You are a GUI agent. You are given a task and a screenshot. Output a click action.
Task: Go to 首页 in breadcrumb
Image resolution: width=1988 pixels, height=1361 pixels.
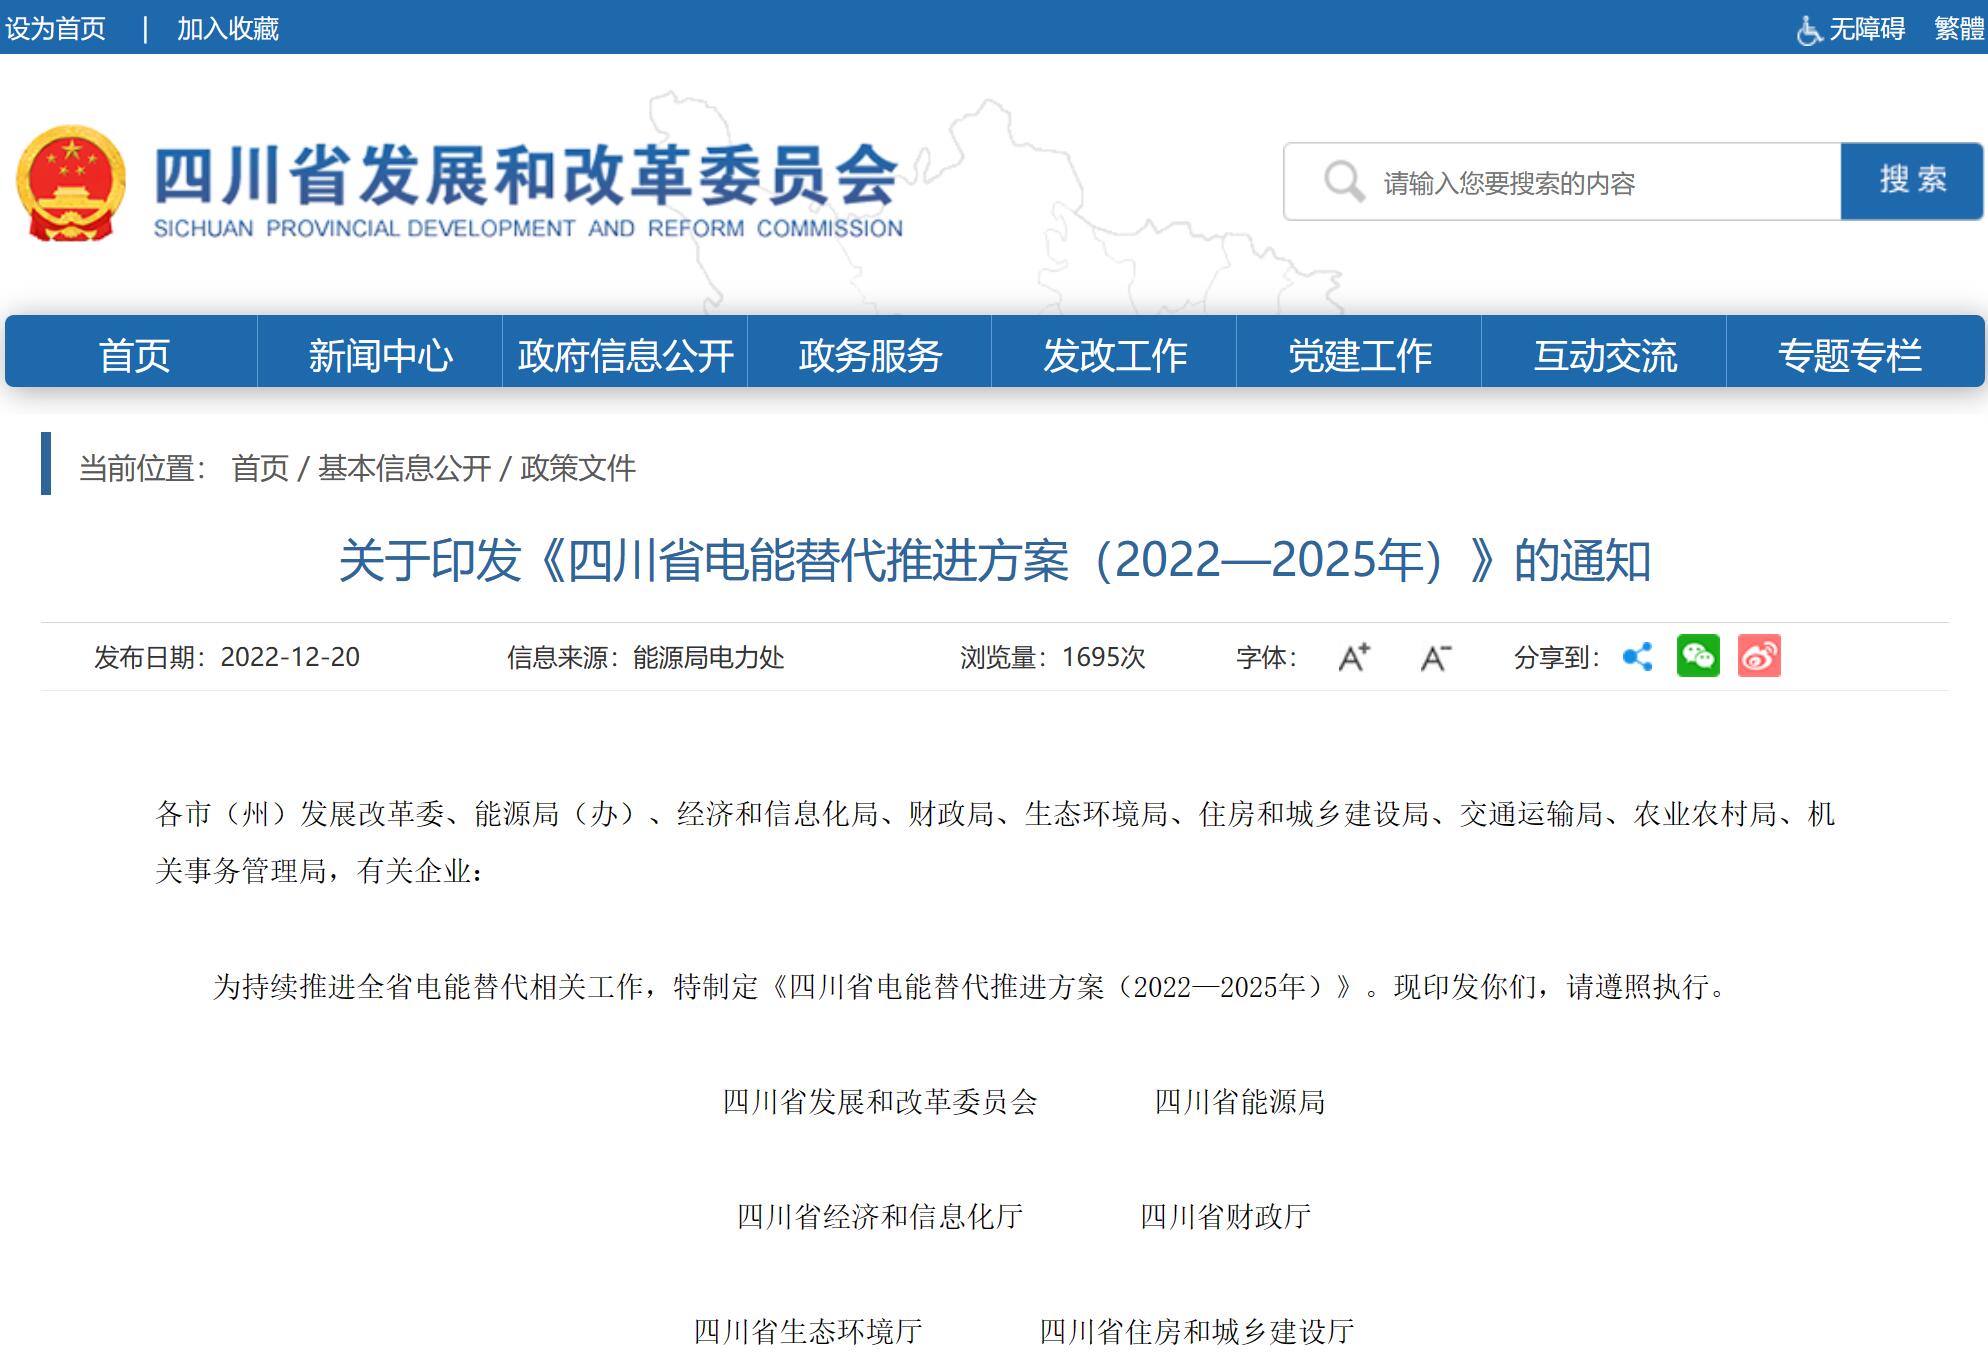point(260,468)
